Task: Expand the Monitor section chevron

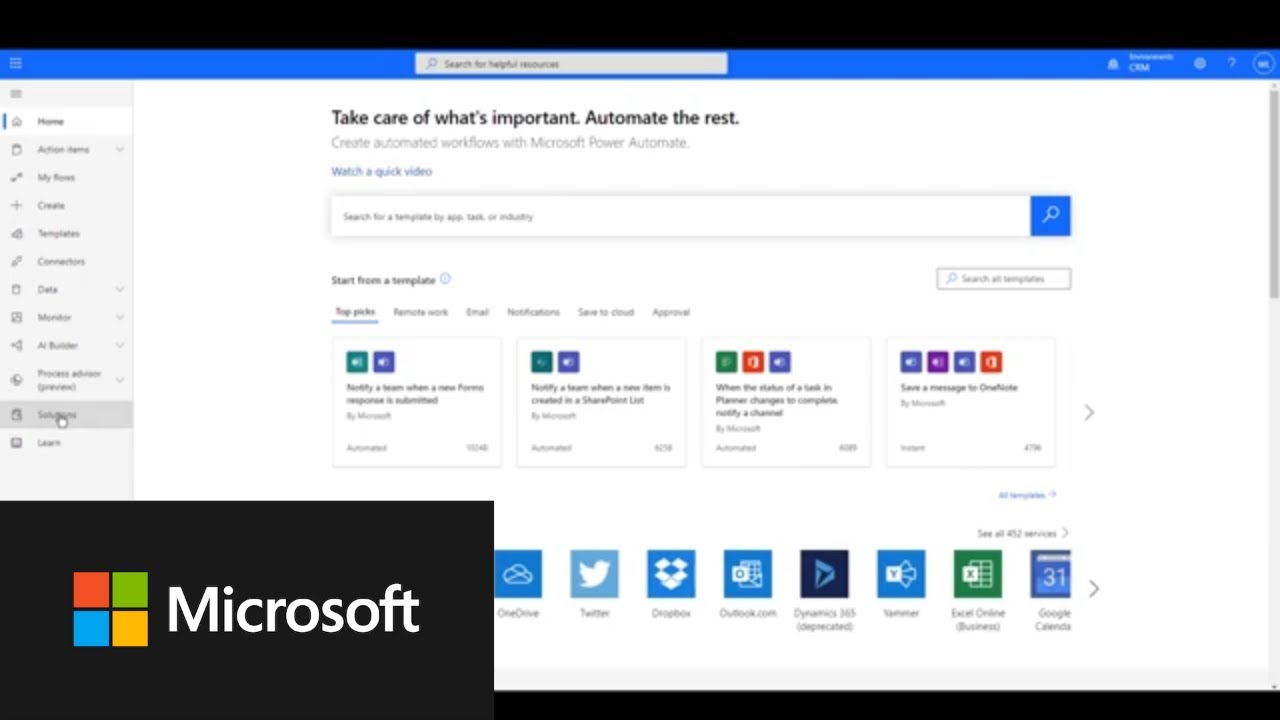Action: point(120,317)
